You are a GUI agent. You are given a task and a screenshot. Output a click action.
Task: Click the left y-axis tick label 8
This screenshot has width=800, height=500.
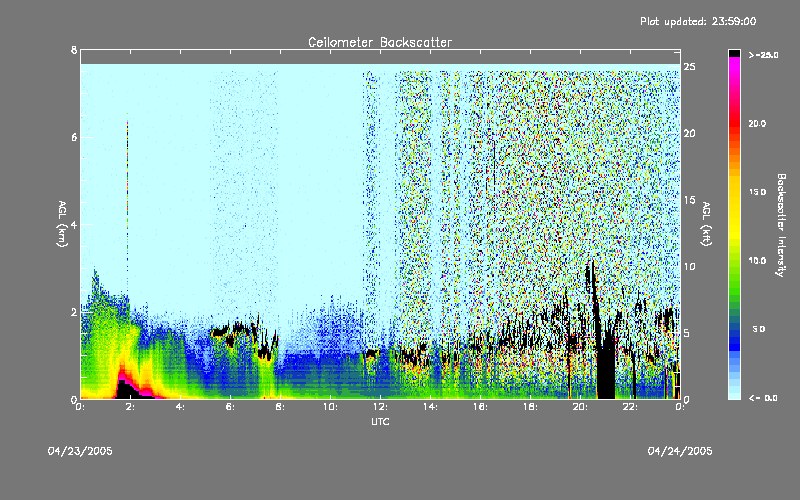74,50
